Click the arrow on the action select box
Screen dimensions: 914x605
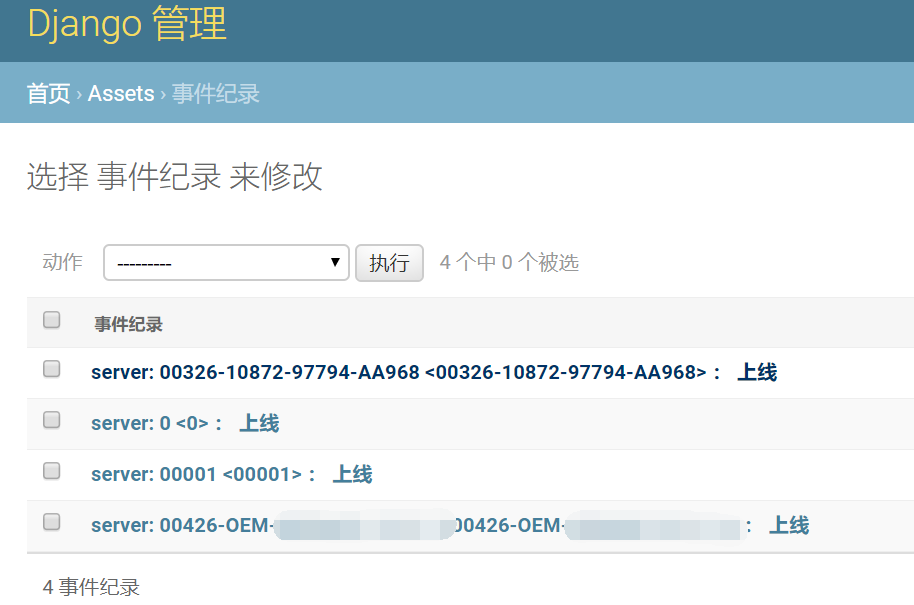(x=335, y=263)
